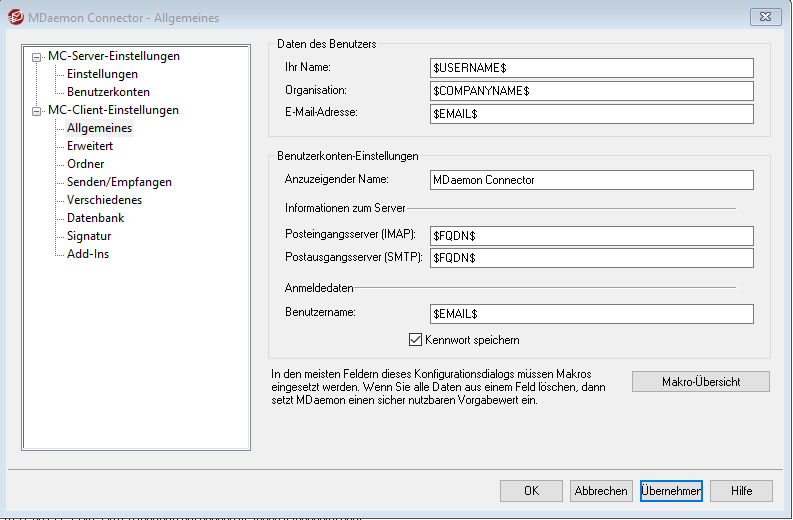This screenshot has width=793, height=520.
Task: Collapse the MC-Server-Einstellungen tree node
Action: coord(37,57)
